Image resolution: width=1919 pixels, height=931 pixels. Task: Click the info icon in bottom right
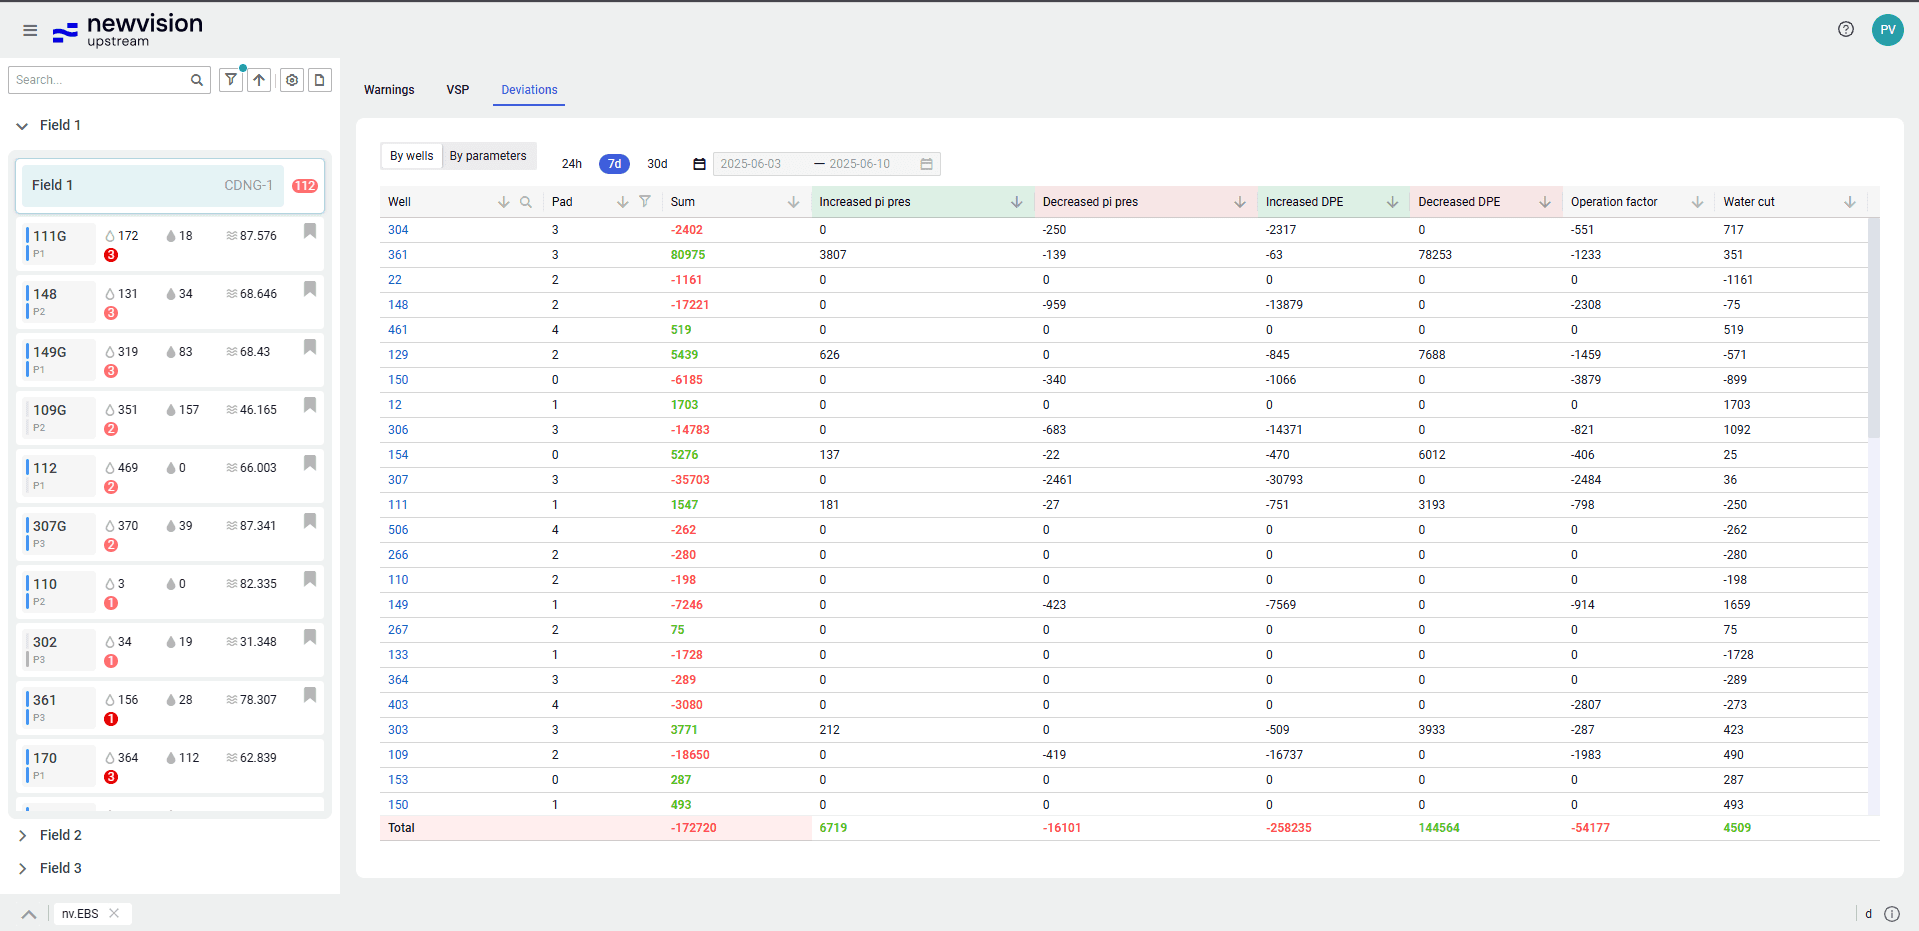(x=1892, y=914)
